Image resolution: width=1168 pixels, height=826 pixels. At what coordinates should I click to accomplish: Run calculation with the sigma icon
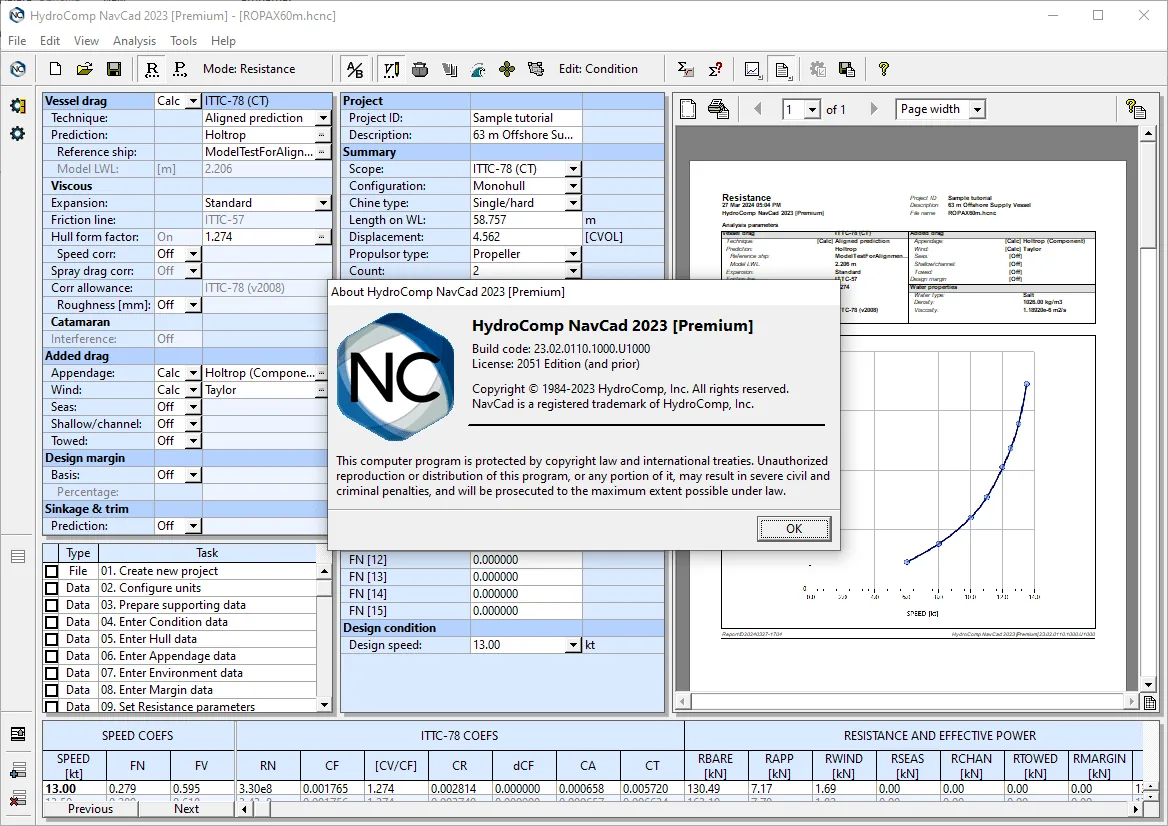click(x=686, y=69)
